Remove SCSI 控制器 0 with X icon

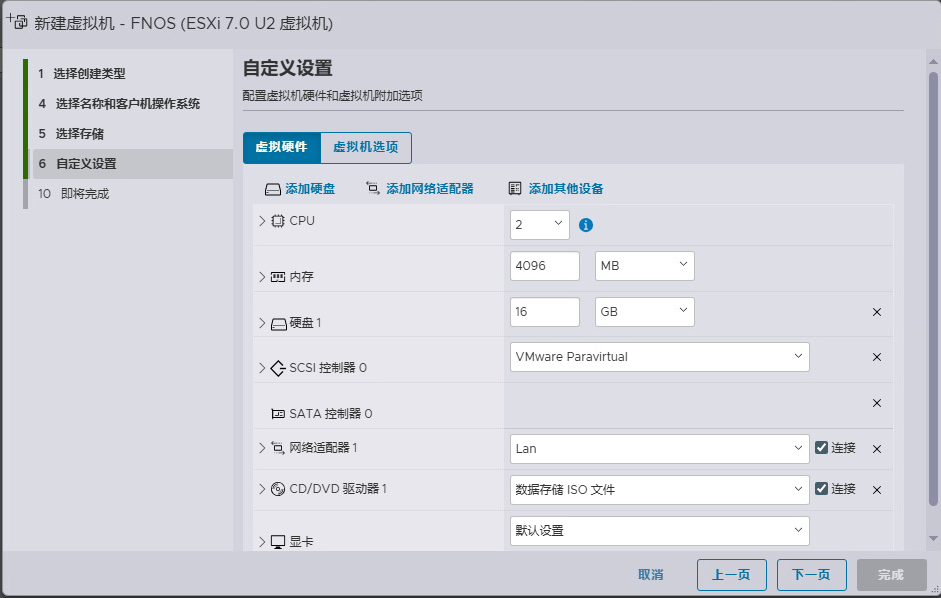pyautogui.click(x=877, y=357)
